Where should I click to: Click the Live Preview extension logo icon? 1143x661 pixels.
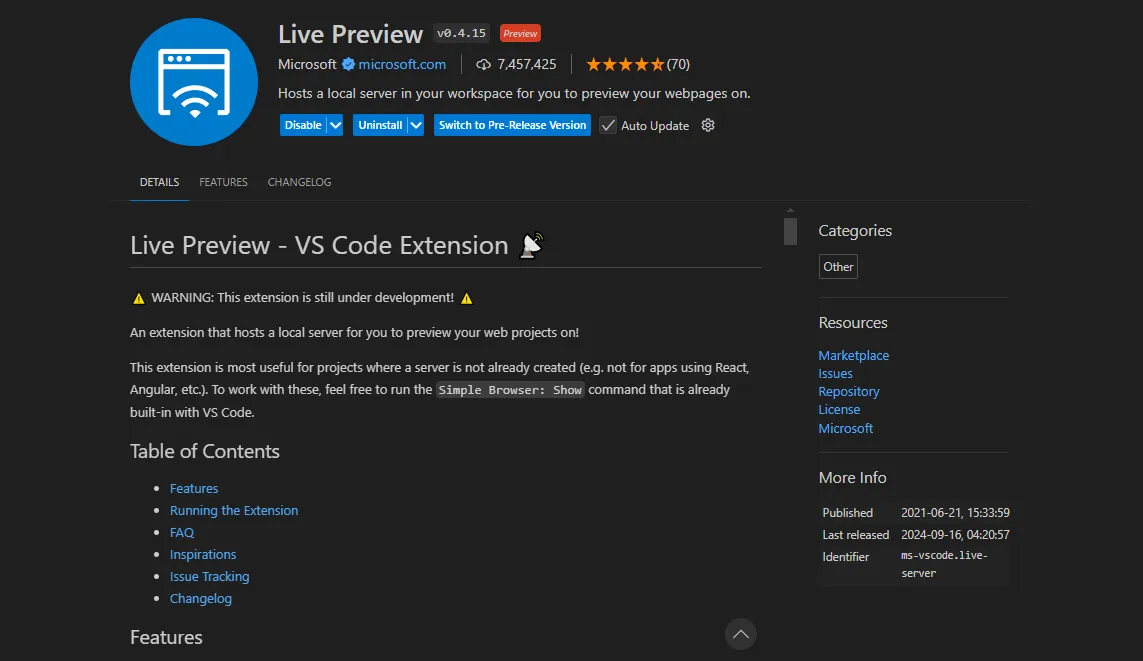tap(194, 82)
